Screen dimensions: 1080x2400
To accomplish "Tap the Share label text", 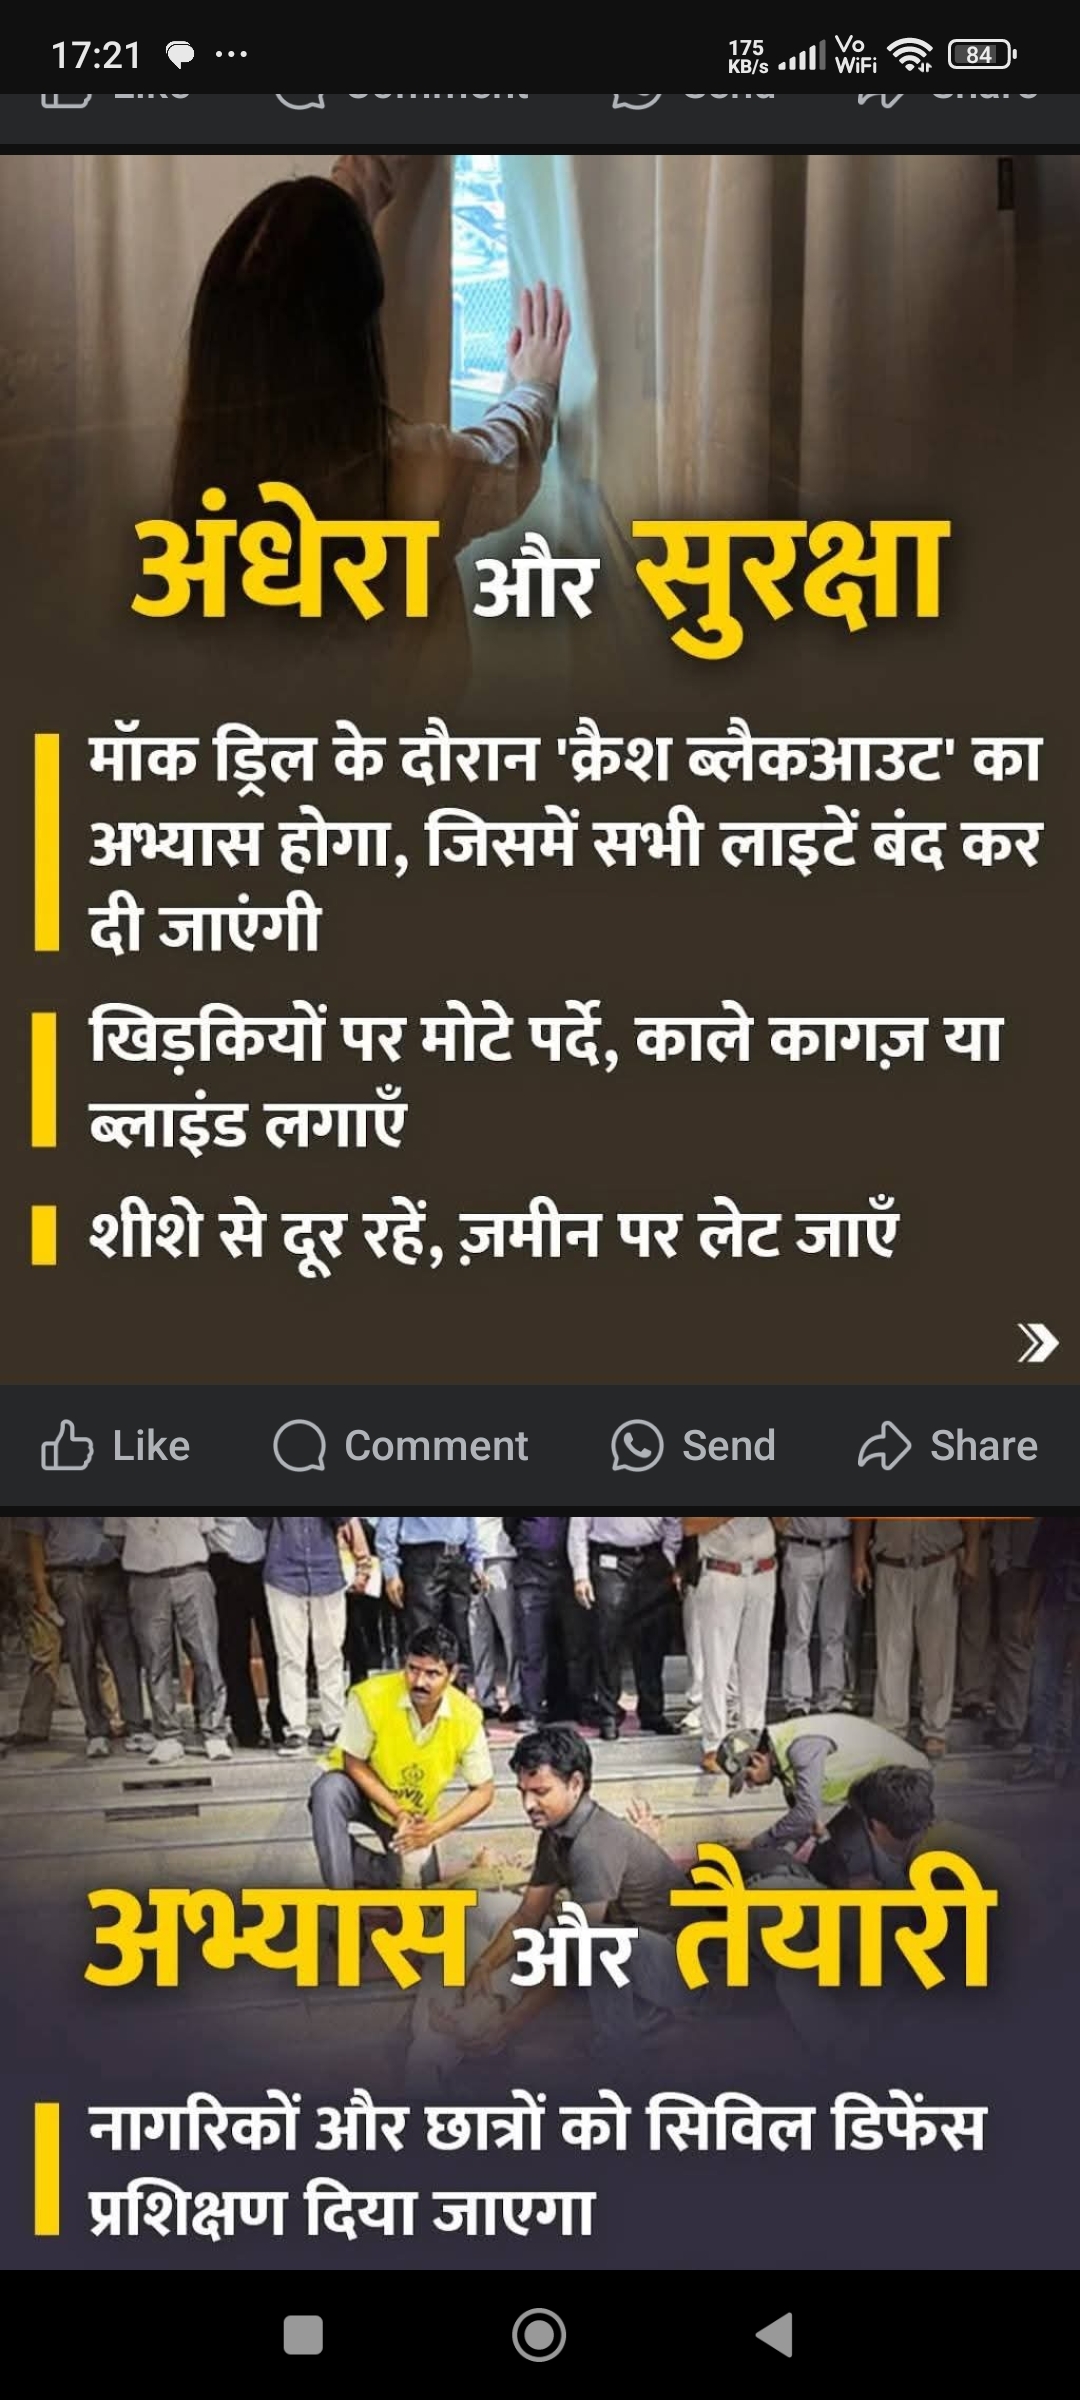I will click(984, 1446).
